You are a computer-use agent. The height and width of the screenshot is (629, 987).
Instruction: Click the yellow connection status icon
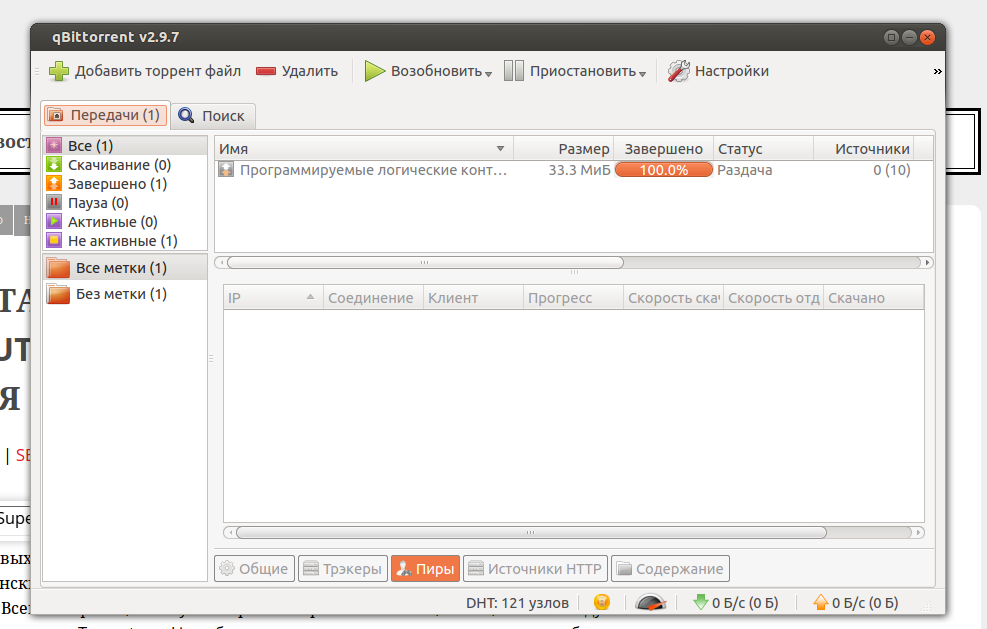(602, 603)
